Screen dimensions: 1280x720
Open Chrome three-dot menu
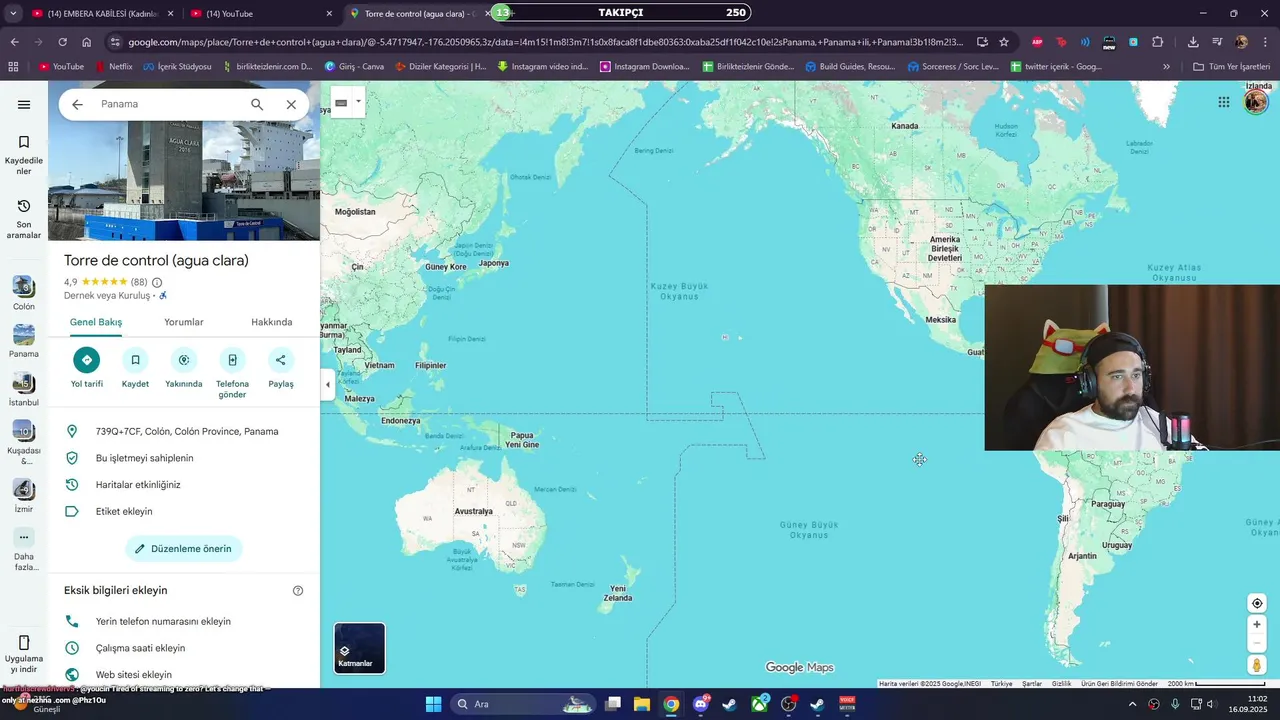click(x=1265, y=42)
